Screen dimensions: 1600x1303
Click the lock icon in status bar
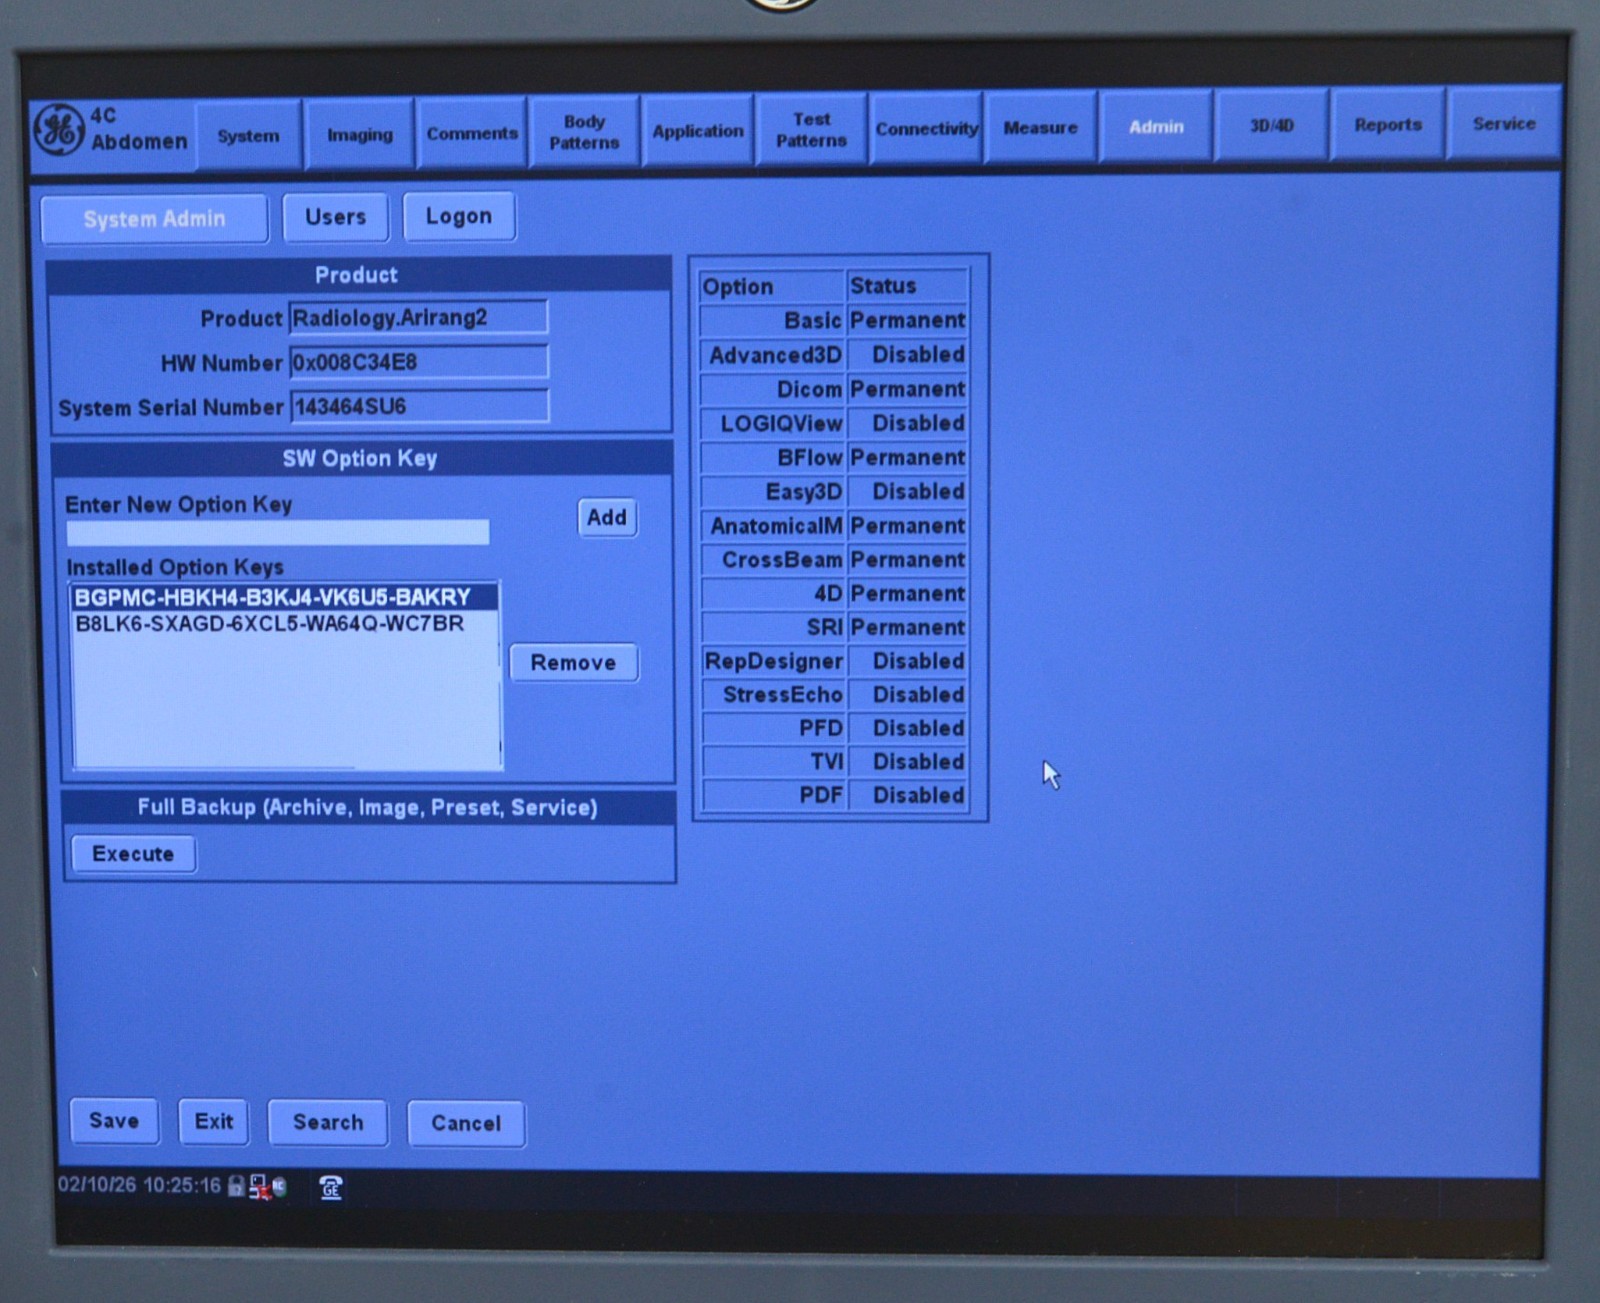(236, 1186)
